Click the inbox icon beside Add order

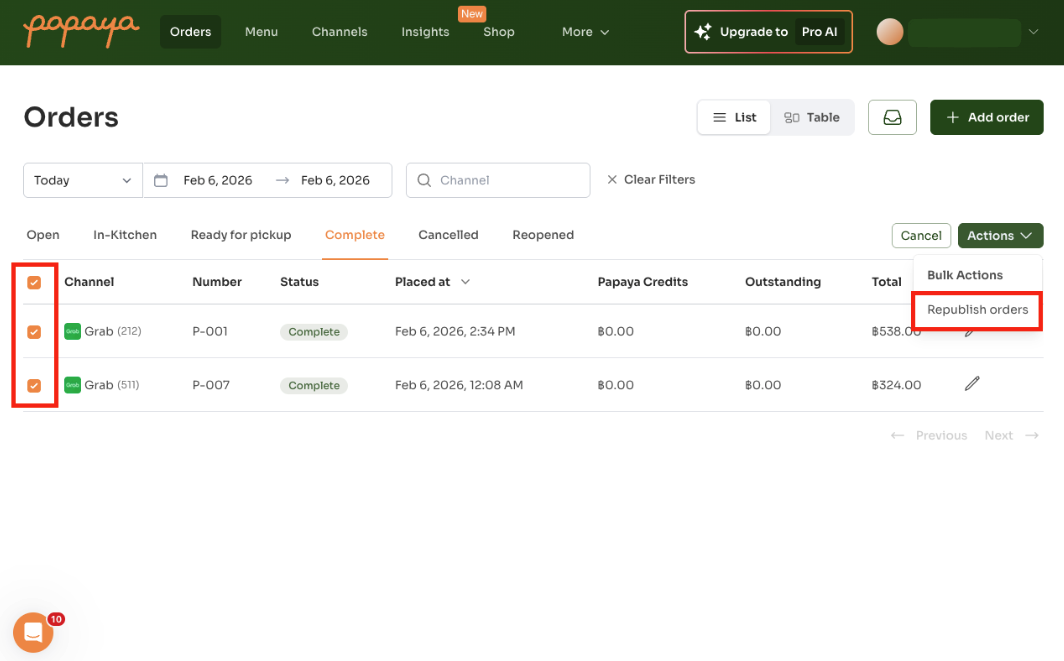pyautogui.click(x=892, y=117)
